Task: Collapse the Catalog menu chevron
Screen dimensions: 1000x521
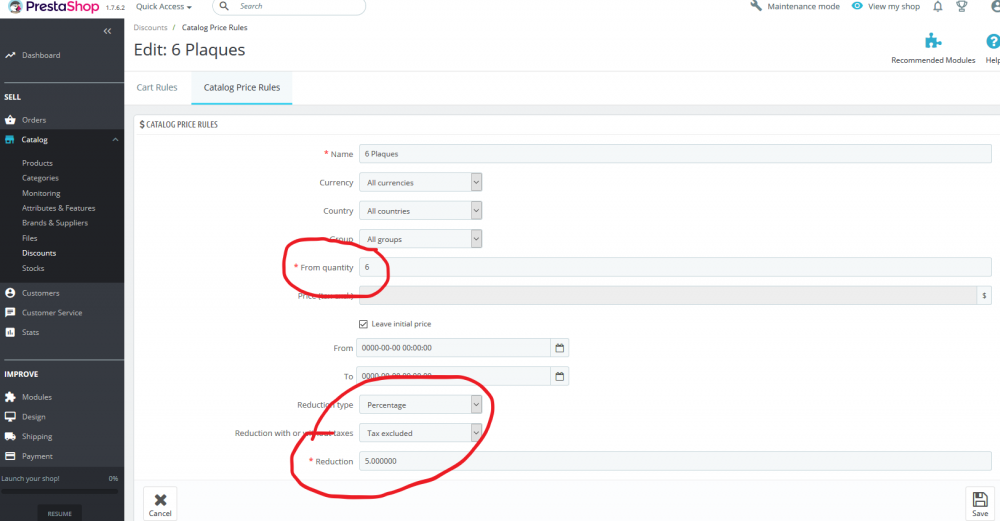Action: point(115,140)
